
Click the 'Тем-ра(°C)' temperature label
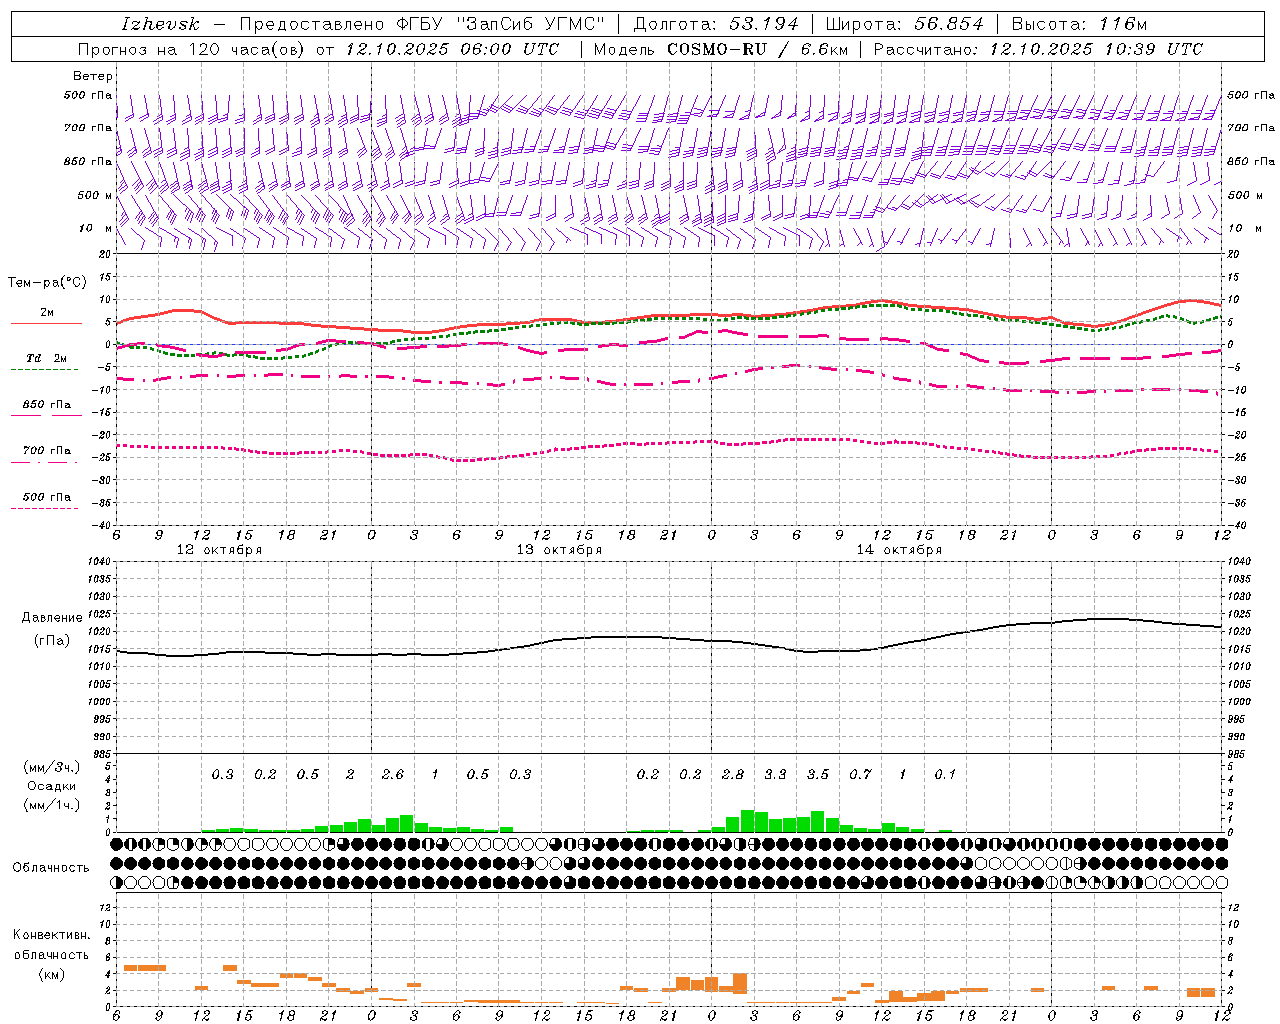tap(47, 283)
